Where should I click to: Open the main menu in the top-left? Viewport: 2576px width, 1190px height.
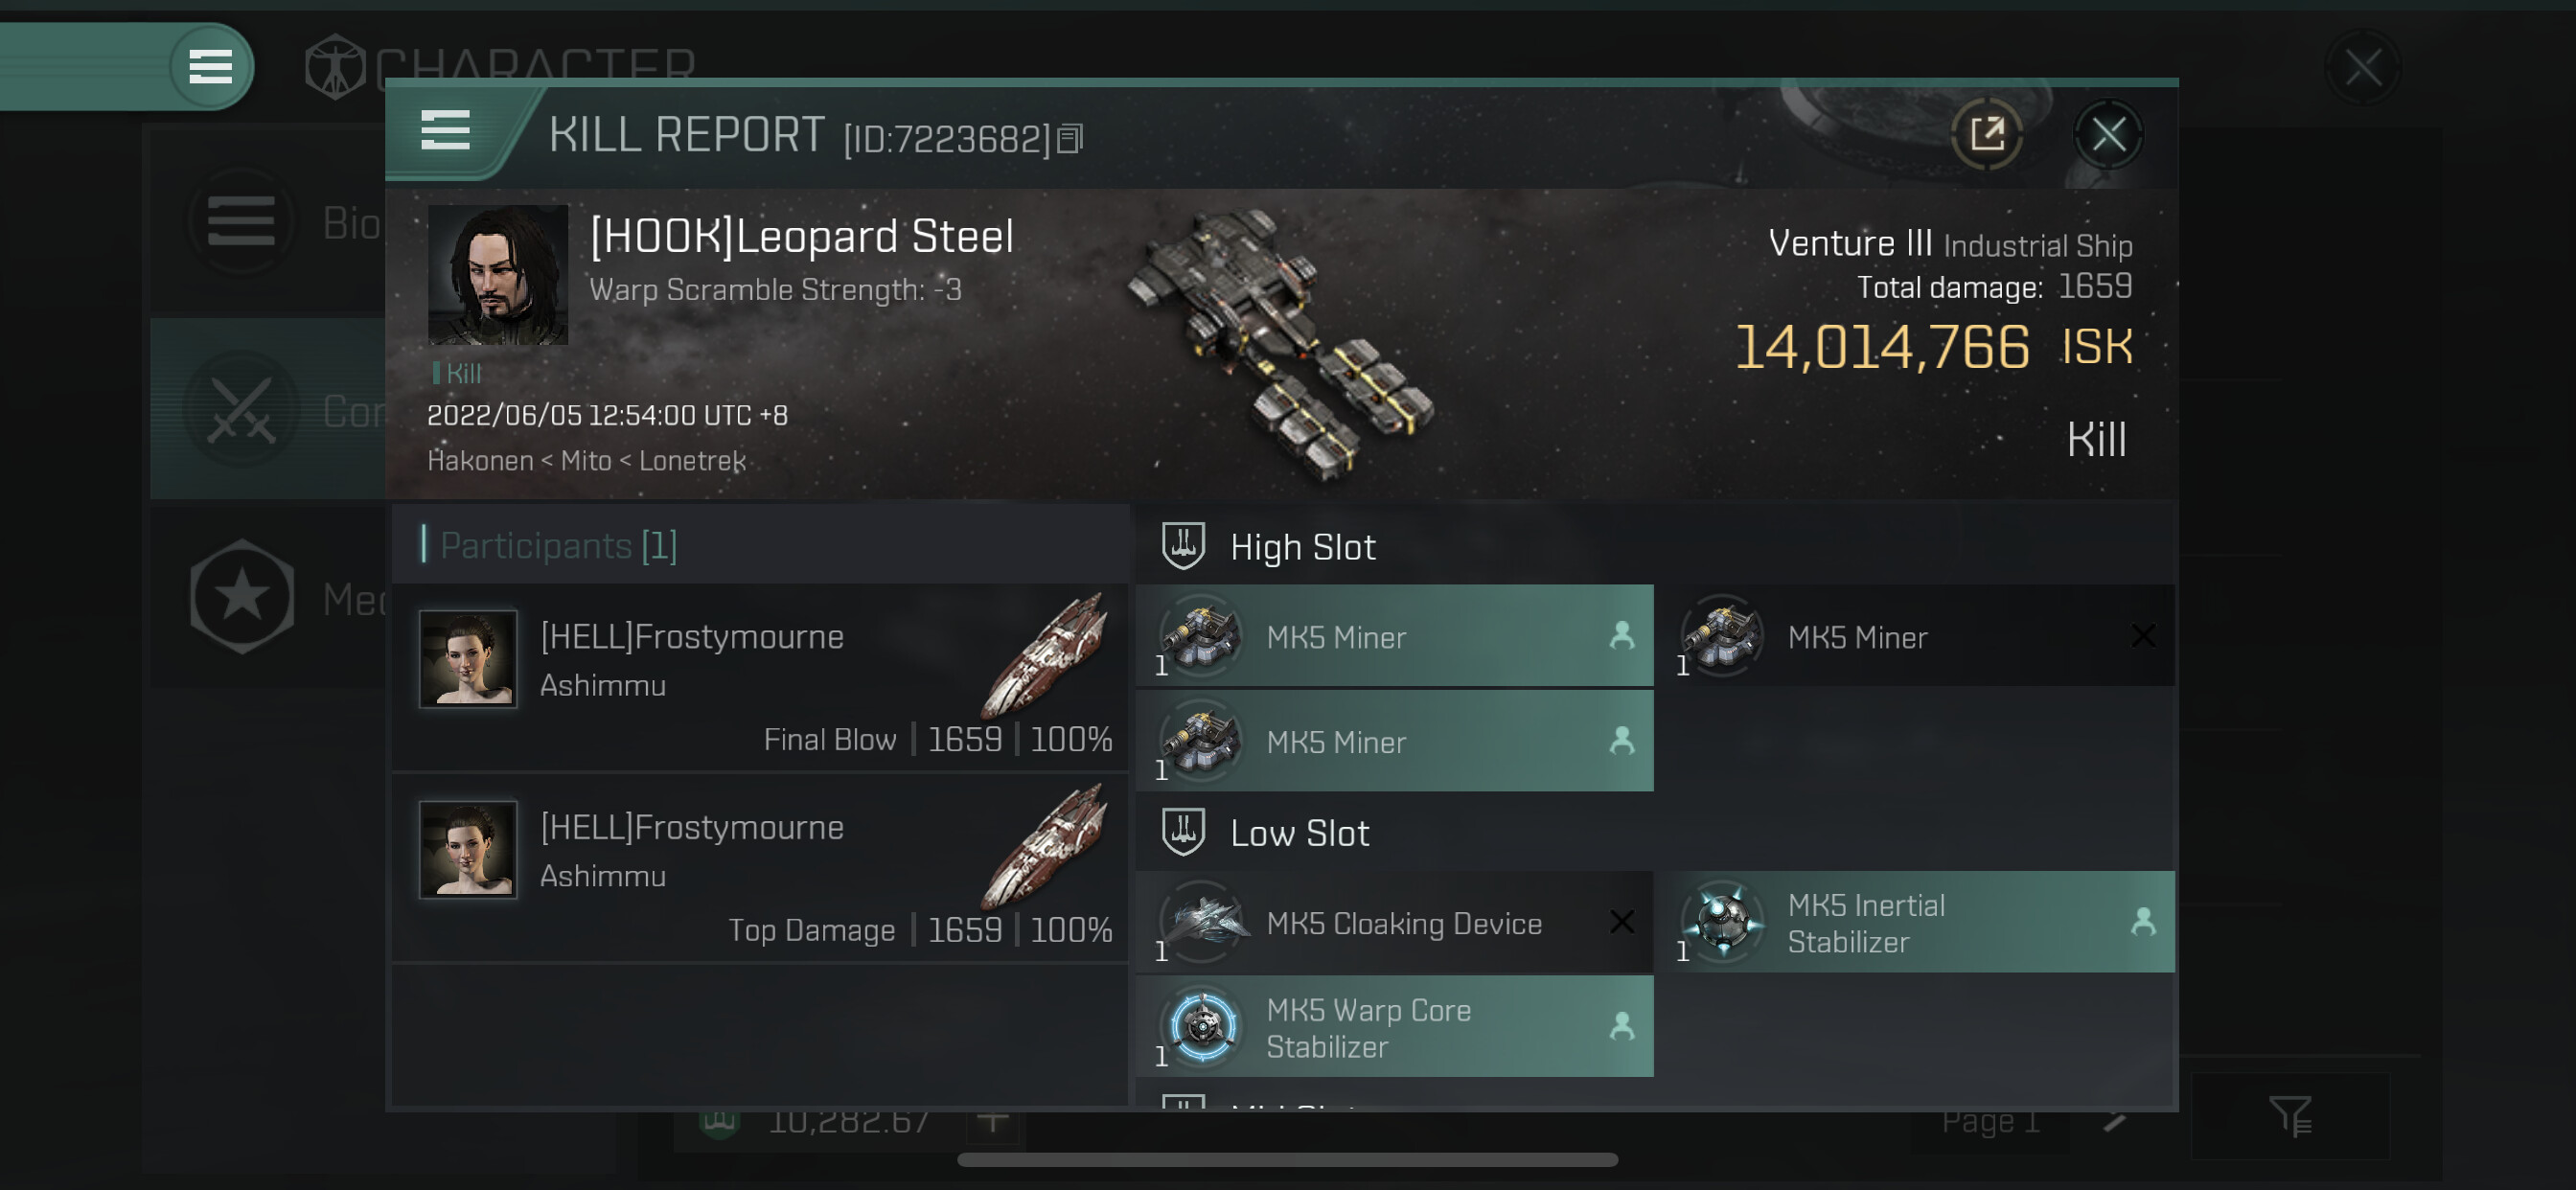210,67
